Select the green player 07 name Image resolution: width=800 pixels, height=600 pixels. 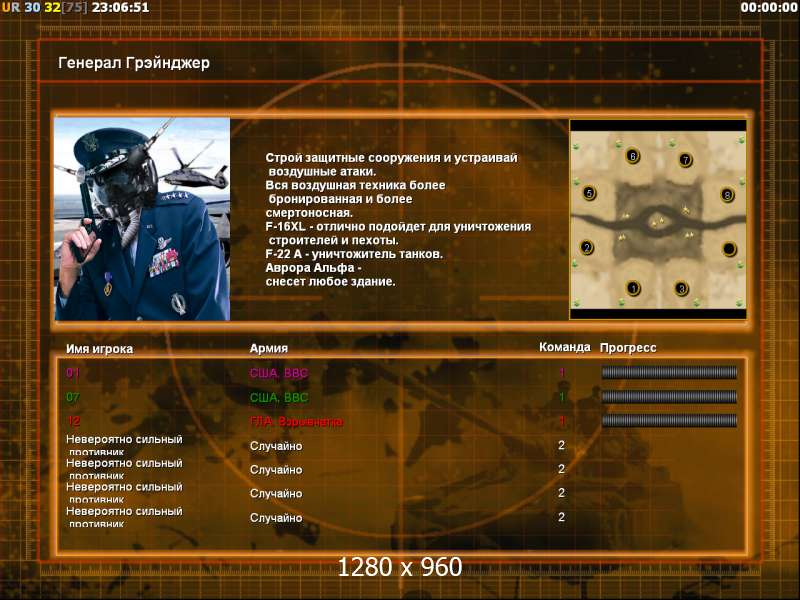[x=73, y=396]
